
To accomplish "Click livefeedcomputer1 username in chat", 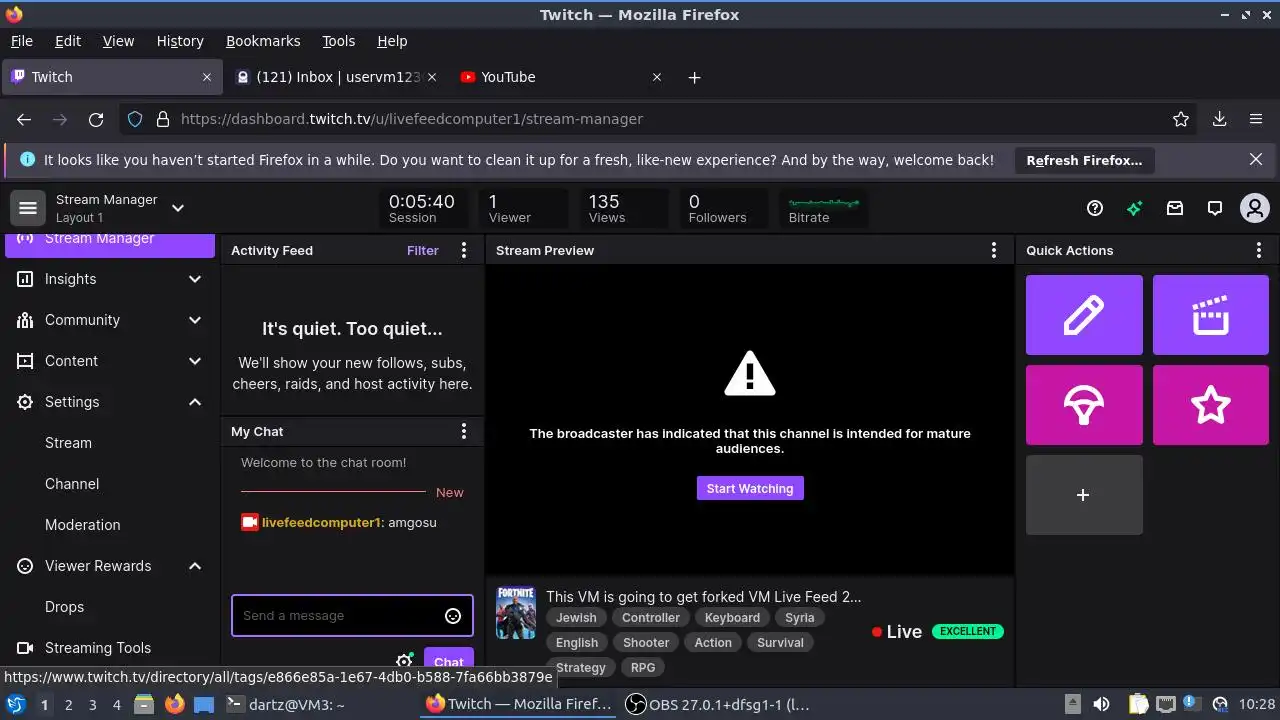I will (321, 523).
